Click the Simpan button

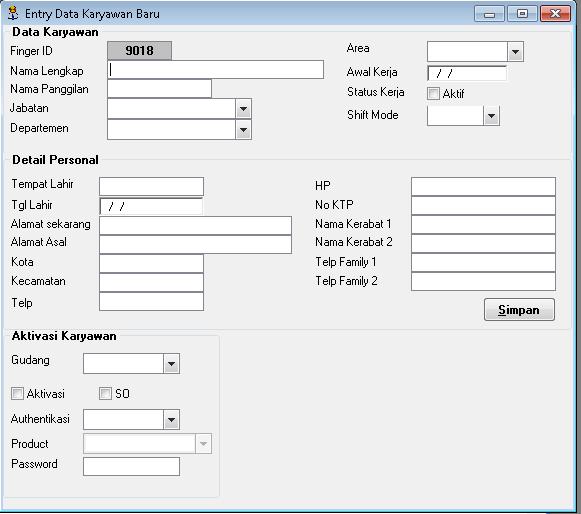pyautogui.click(x=519, y=309)
